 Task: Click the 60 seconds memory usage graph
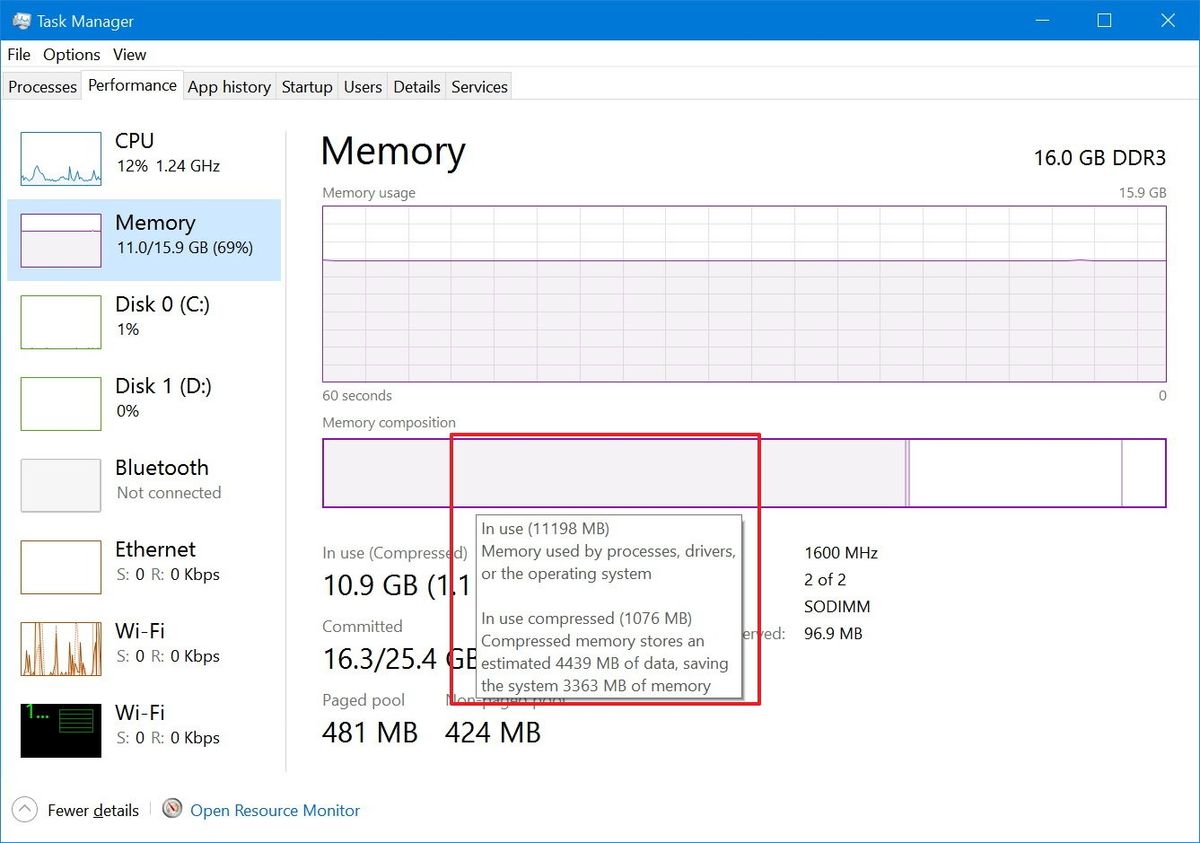pos(743,293)
